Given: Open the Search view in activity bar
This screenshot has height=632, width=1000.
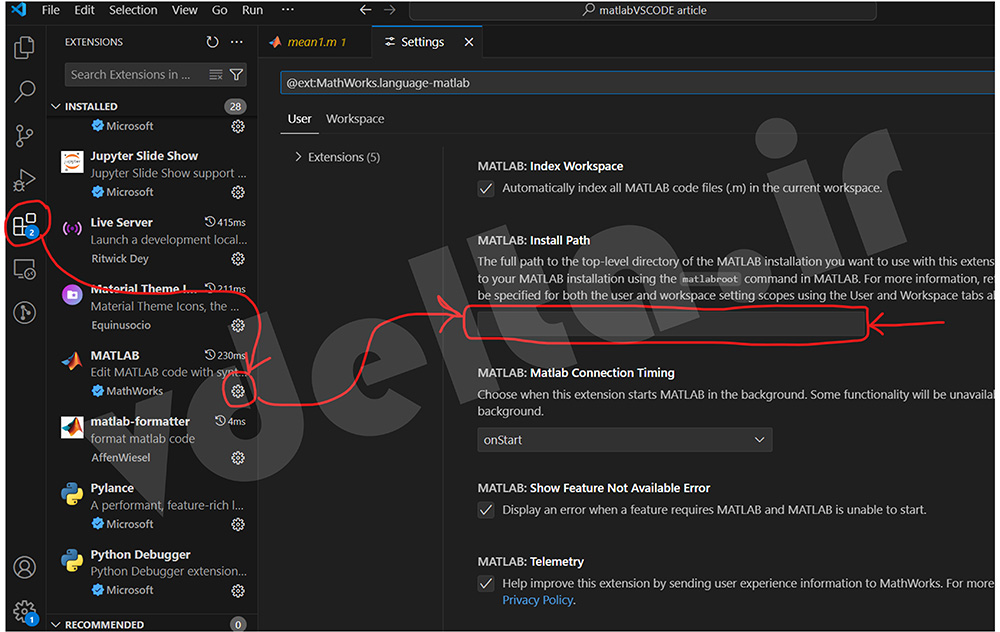Looking at the screenshot, I should (24, 91).
